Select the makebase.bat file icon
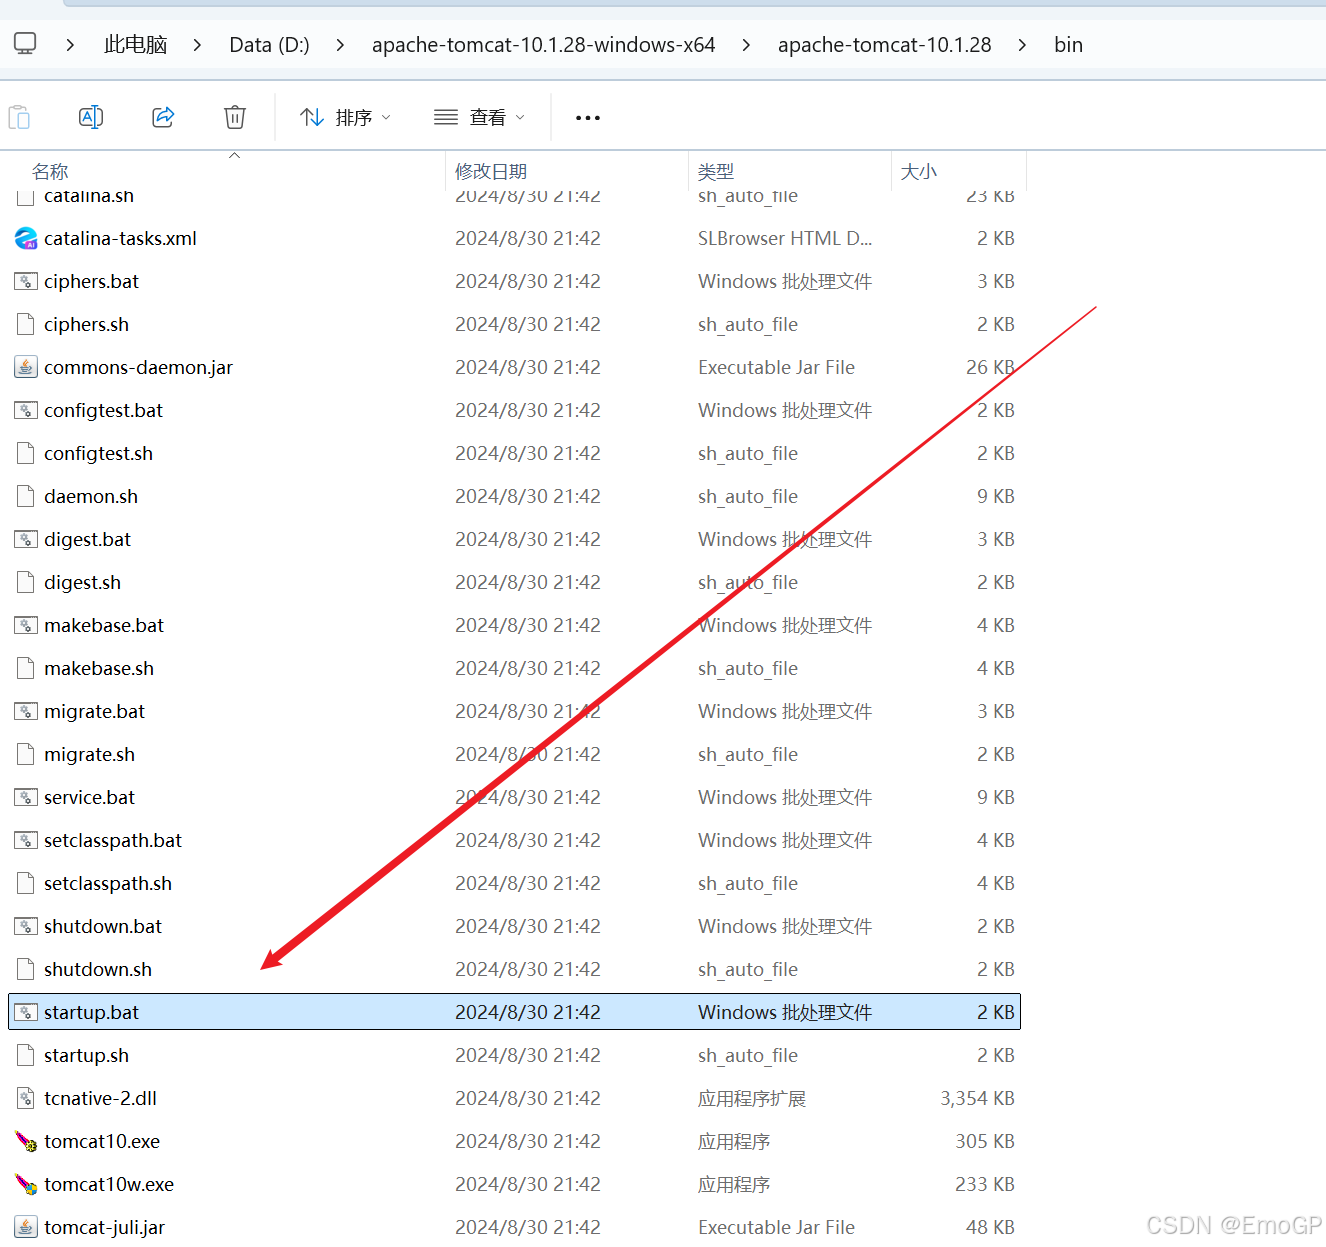This screenshot has width=1326, height=1247. [26, 625]
